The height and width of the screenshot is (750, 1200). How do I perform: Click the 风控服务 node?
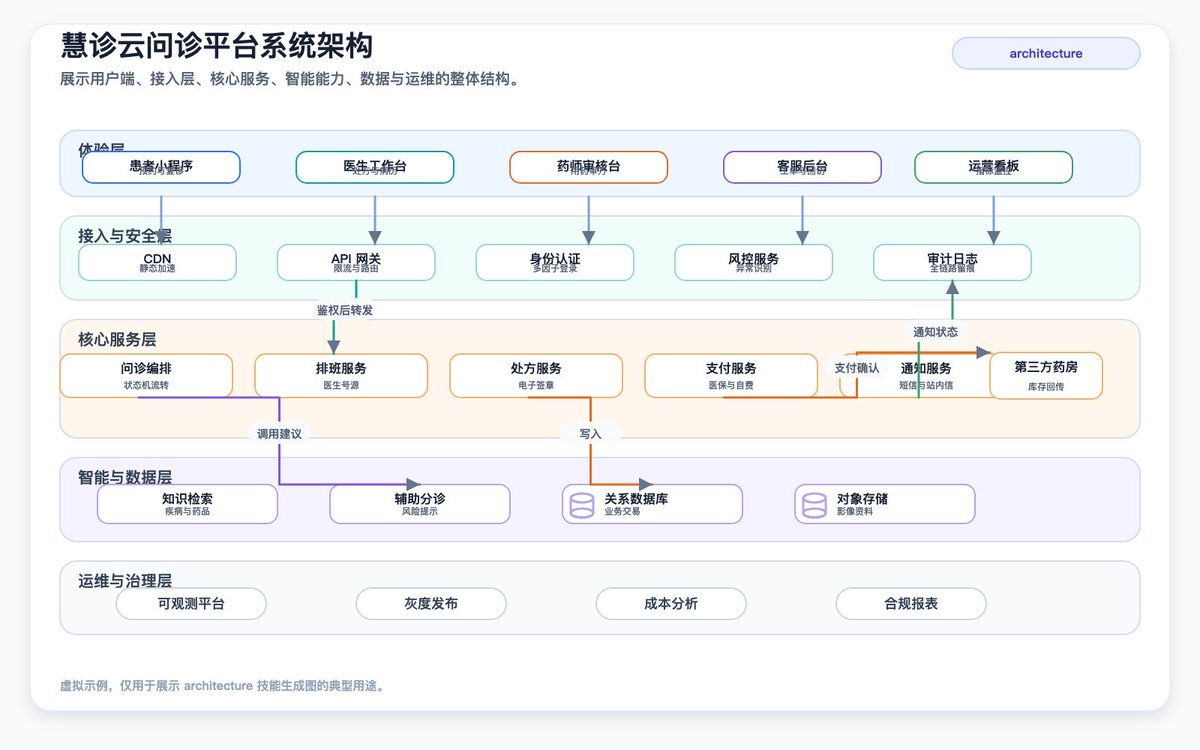(754, 262)
